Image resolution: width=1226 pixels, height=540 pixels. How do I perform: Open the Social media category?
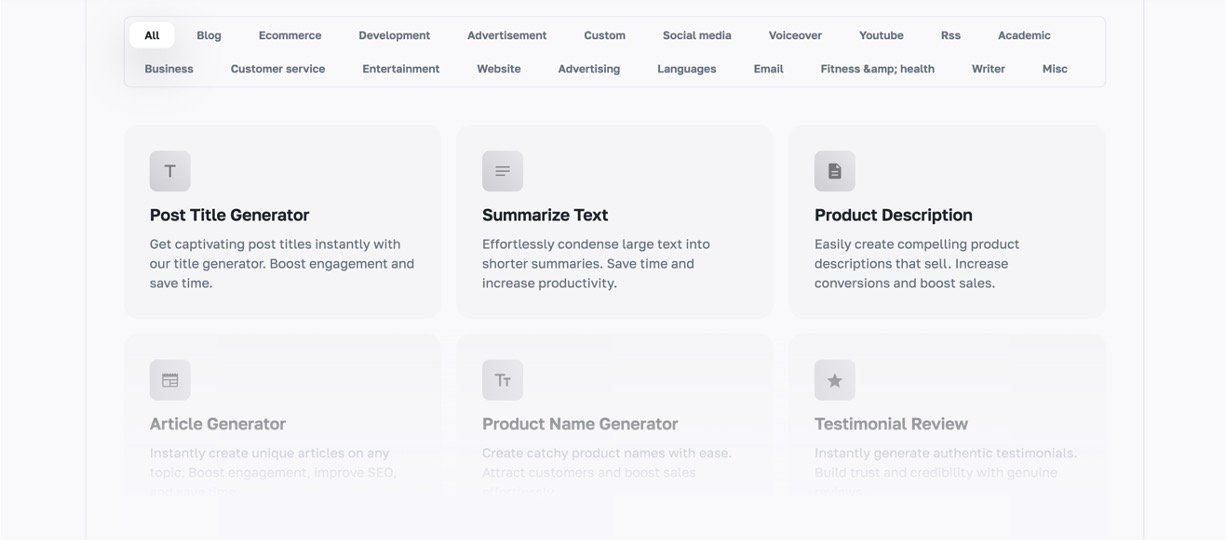click(696, 35)
